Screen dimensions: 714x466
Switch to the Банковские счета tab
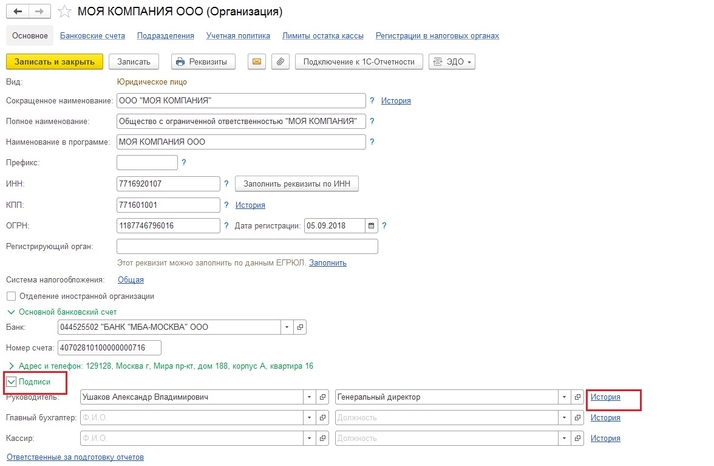92,36
